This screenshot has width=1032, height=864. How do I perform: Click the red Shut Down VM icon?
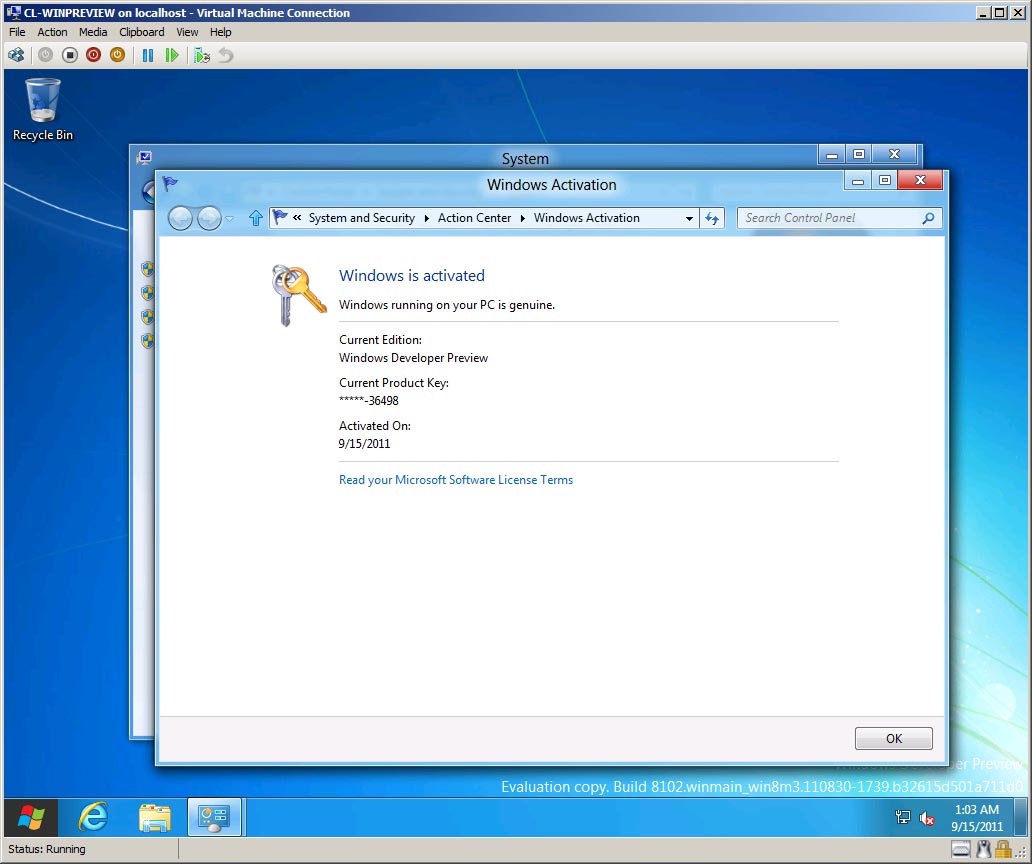(x=93, y=55)
